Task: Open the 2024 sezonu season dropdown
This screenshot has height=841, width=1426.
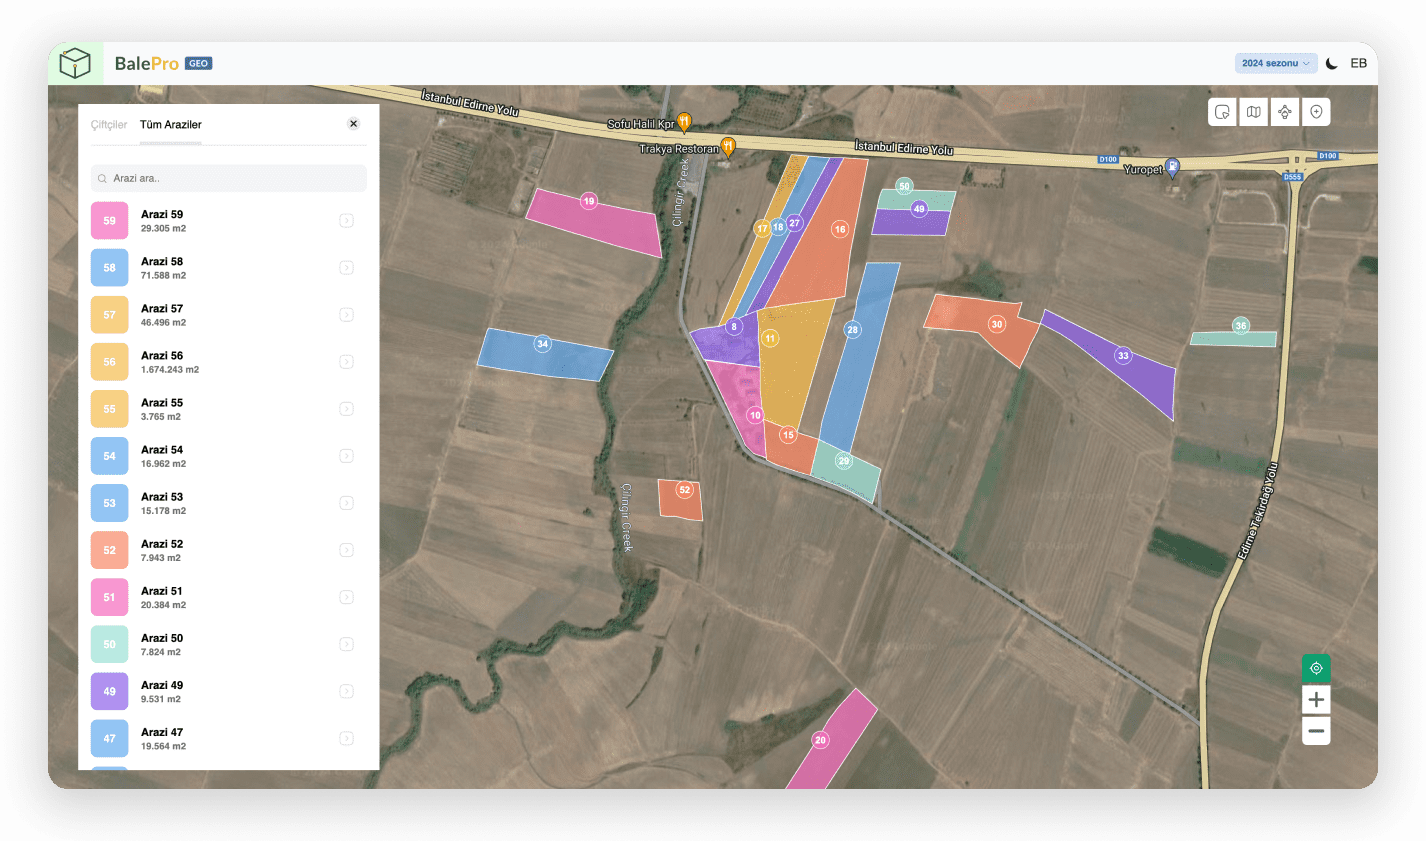Action: [1275, 63]
